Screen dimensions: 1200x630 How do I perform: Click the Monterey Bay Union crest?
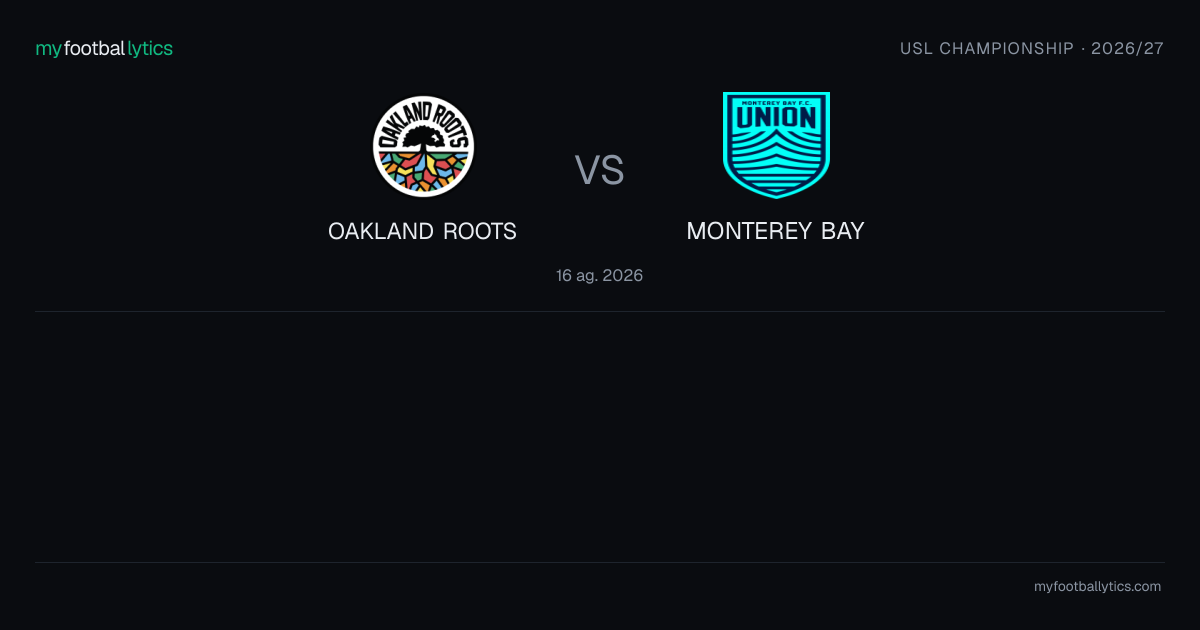pos(776,145)
